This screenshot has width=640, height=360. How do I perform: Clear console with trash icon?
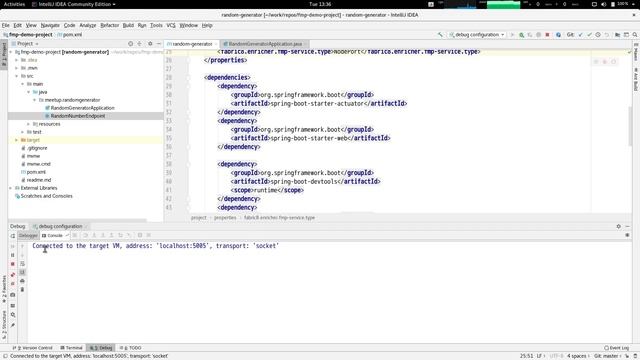click(x=22, y=289)
